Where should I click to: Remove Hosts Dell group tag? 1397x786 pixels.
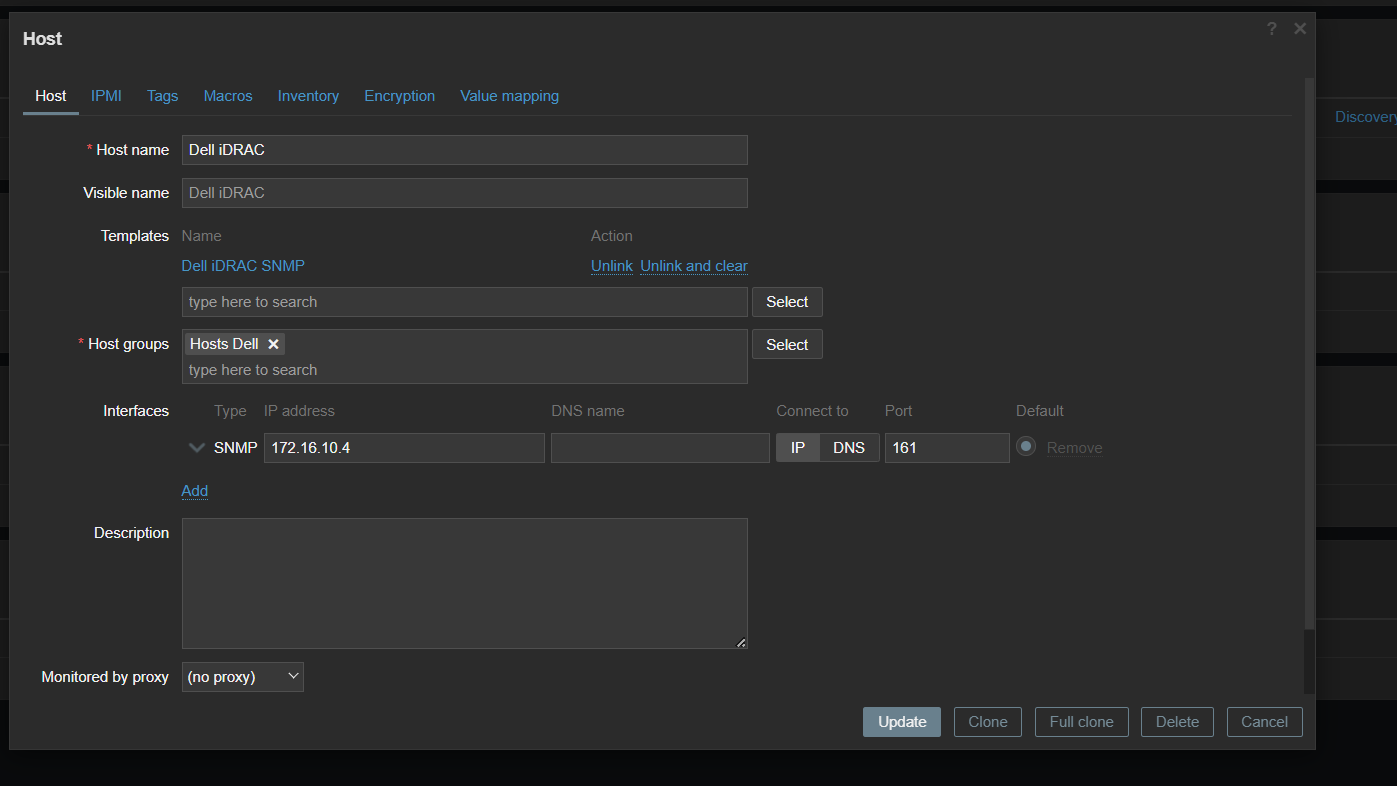pyautogui.click(x=273, y=344)
